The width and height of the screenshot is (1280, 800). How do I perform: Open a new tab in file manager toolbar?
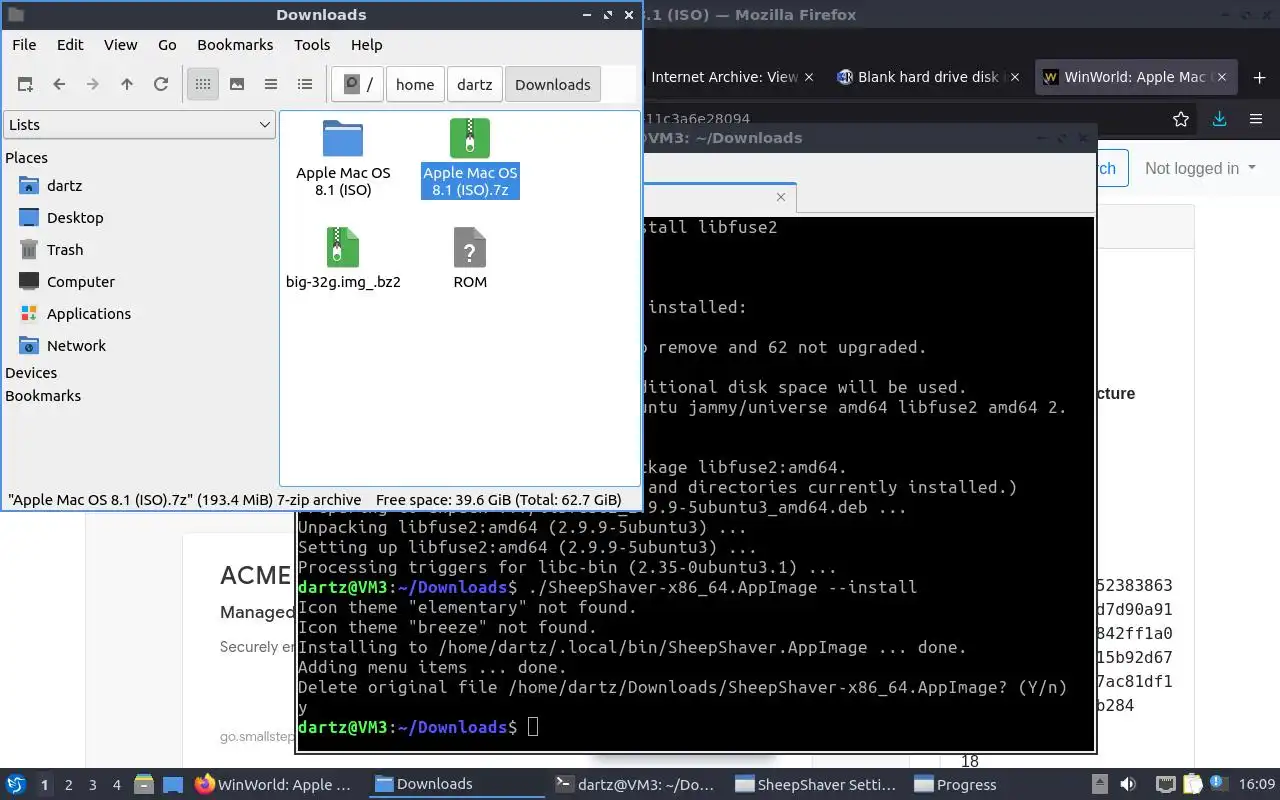pos(25,84)
